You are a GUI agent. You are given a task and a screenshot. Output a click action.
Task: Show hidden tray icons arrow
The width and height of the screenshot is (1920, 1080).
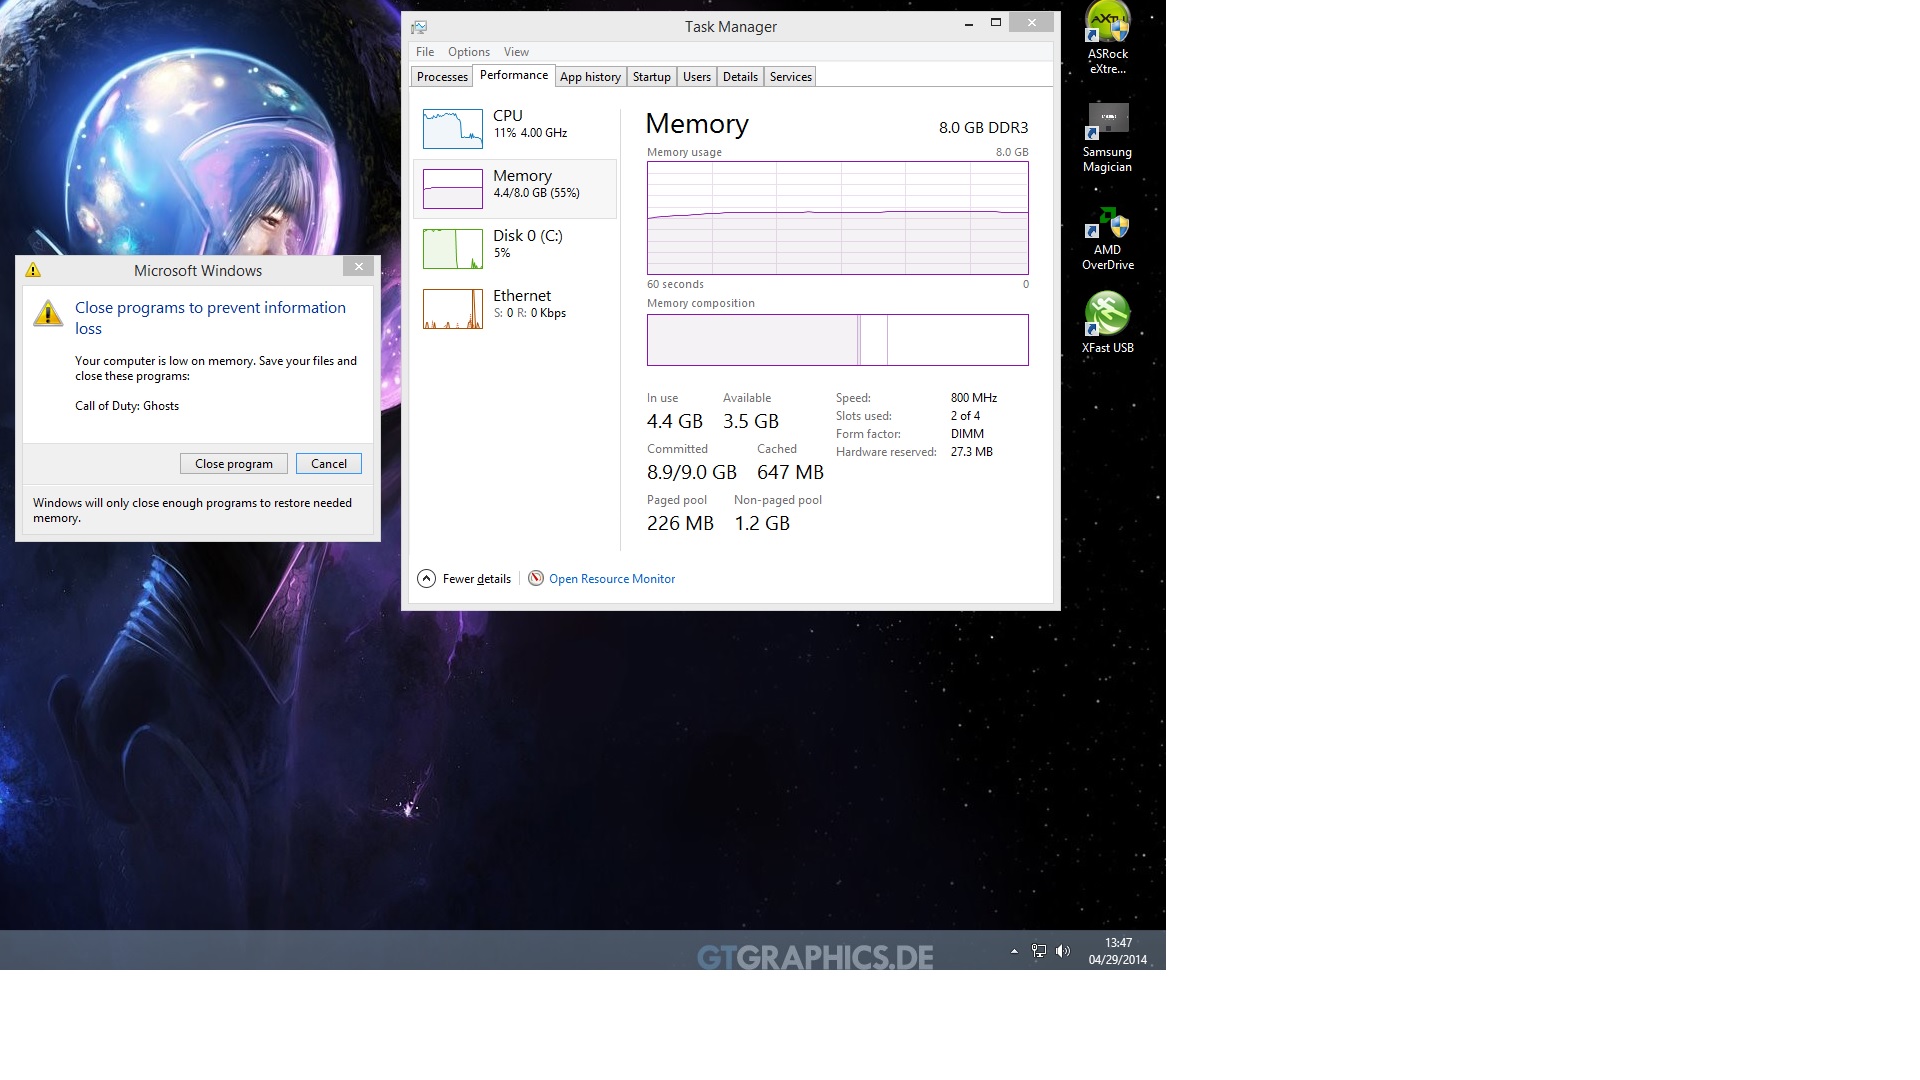1014,951
